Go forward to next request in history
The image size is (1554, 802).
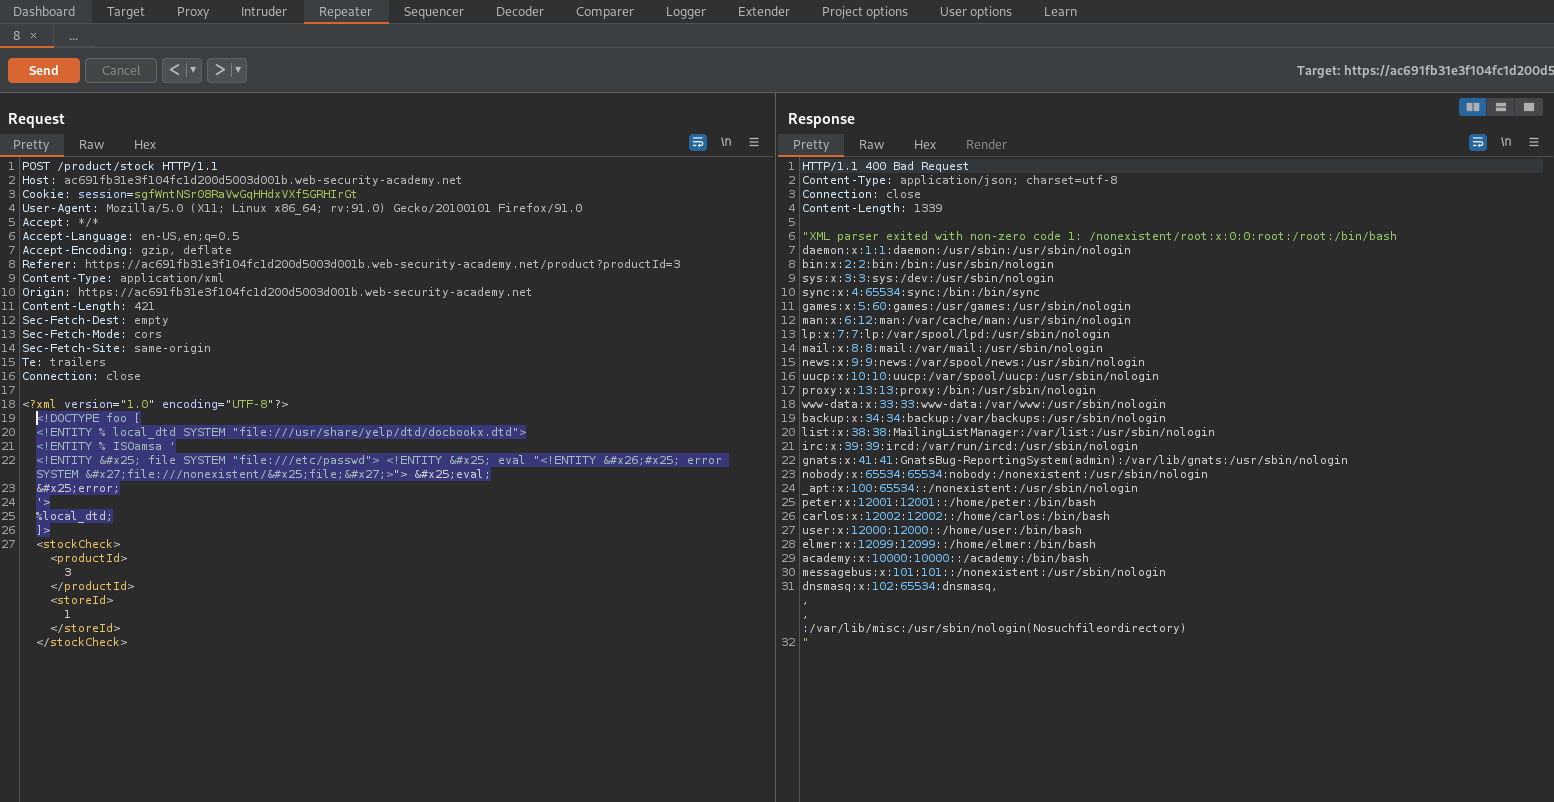tap(220, 70)
